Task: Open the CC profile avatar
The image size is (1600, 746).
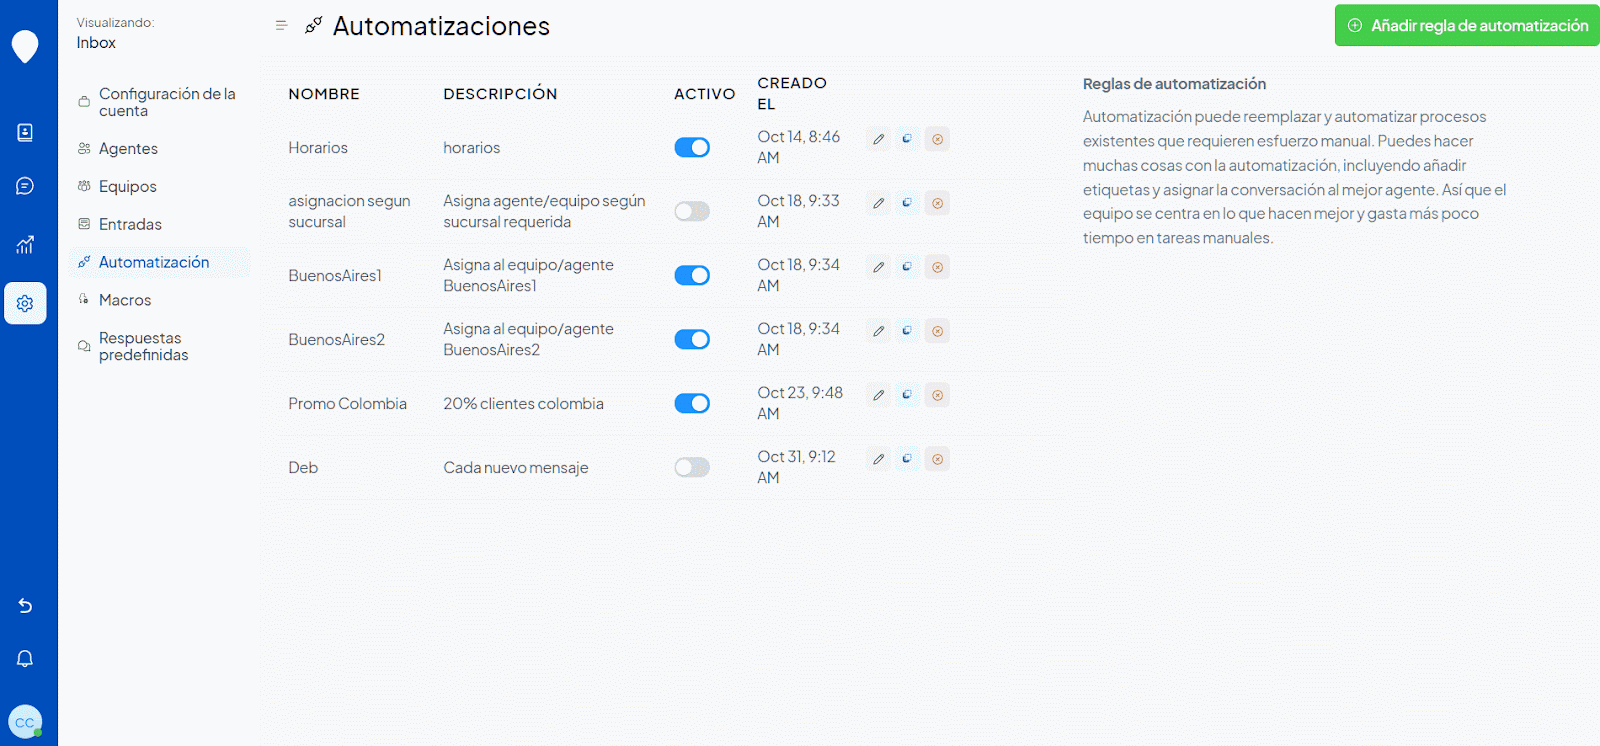Action: pyautogui.click(x=25, y=722)
